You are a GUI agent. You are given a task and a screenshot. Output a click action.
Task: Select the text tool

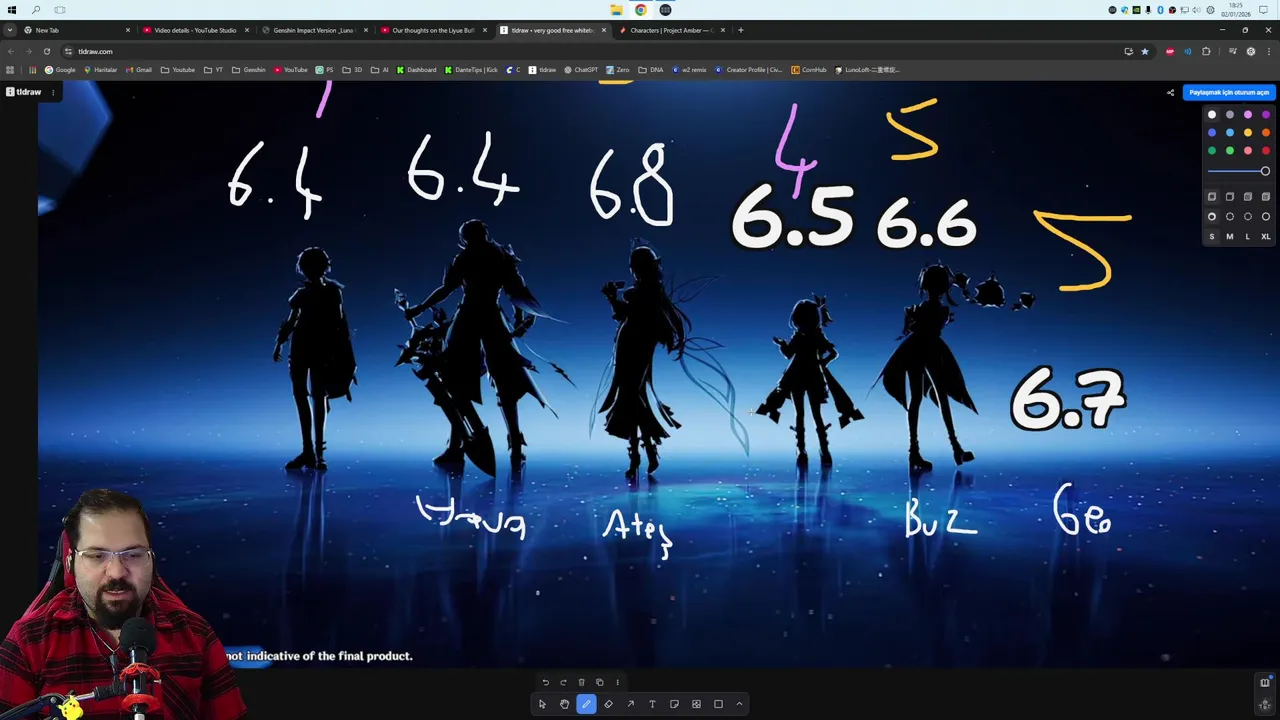click(652, 704)
